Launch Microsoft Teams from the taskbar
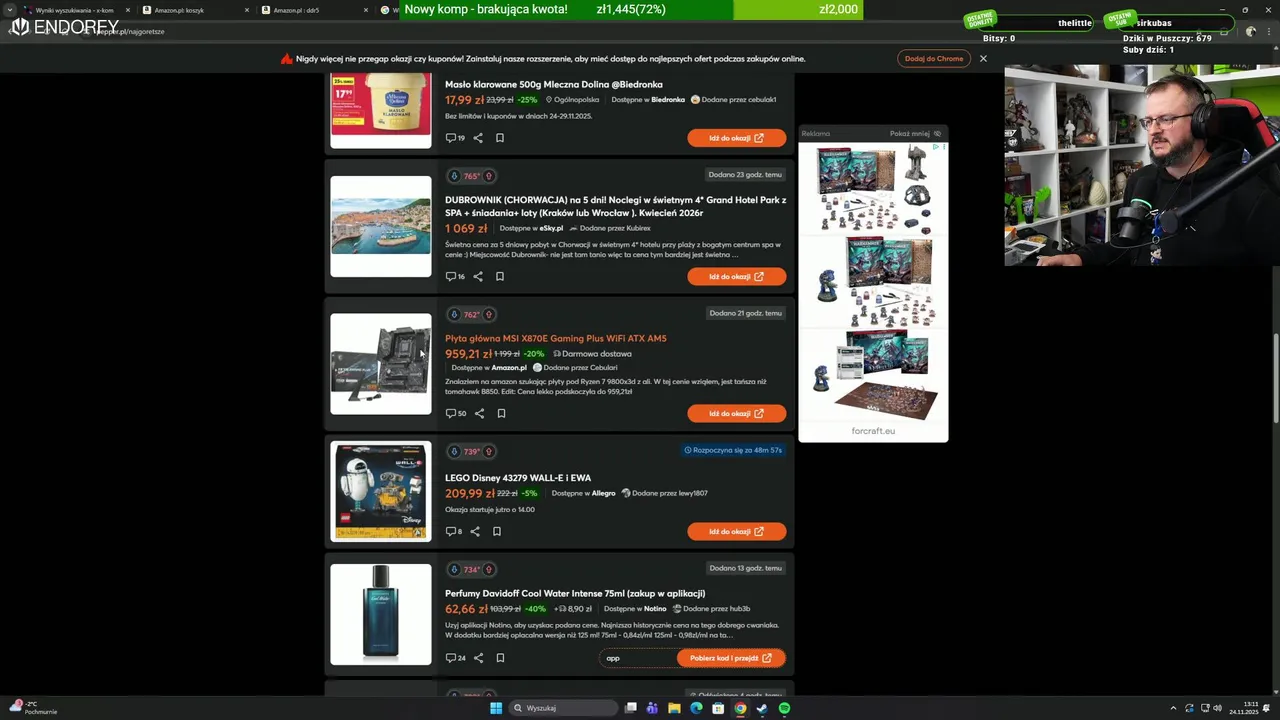Viewport: 1280px width, 720px height. pos(652,708)
